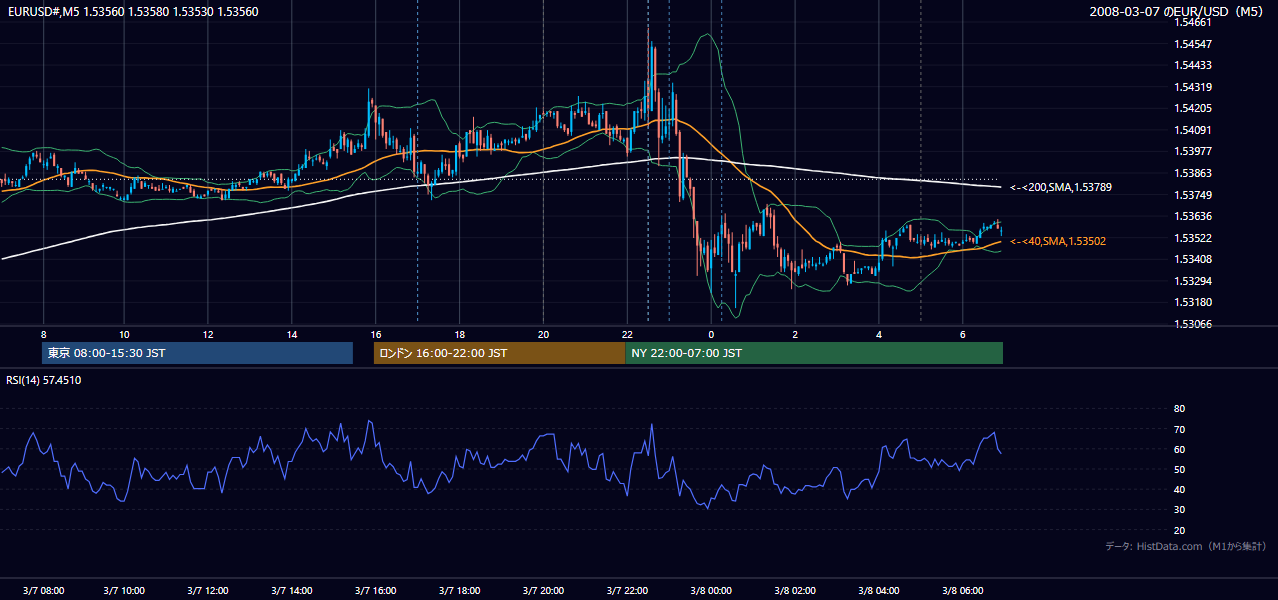The image size is (1278, 600).
Task: Select the 東京 08:00-15:30 JST session bar
Action: click(x=198, y=353)
